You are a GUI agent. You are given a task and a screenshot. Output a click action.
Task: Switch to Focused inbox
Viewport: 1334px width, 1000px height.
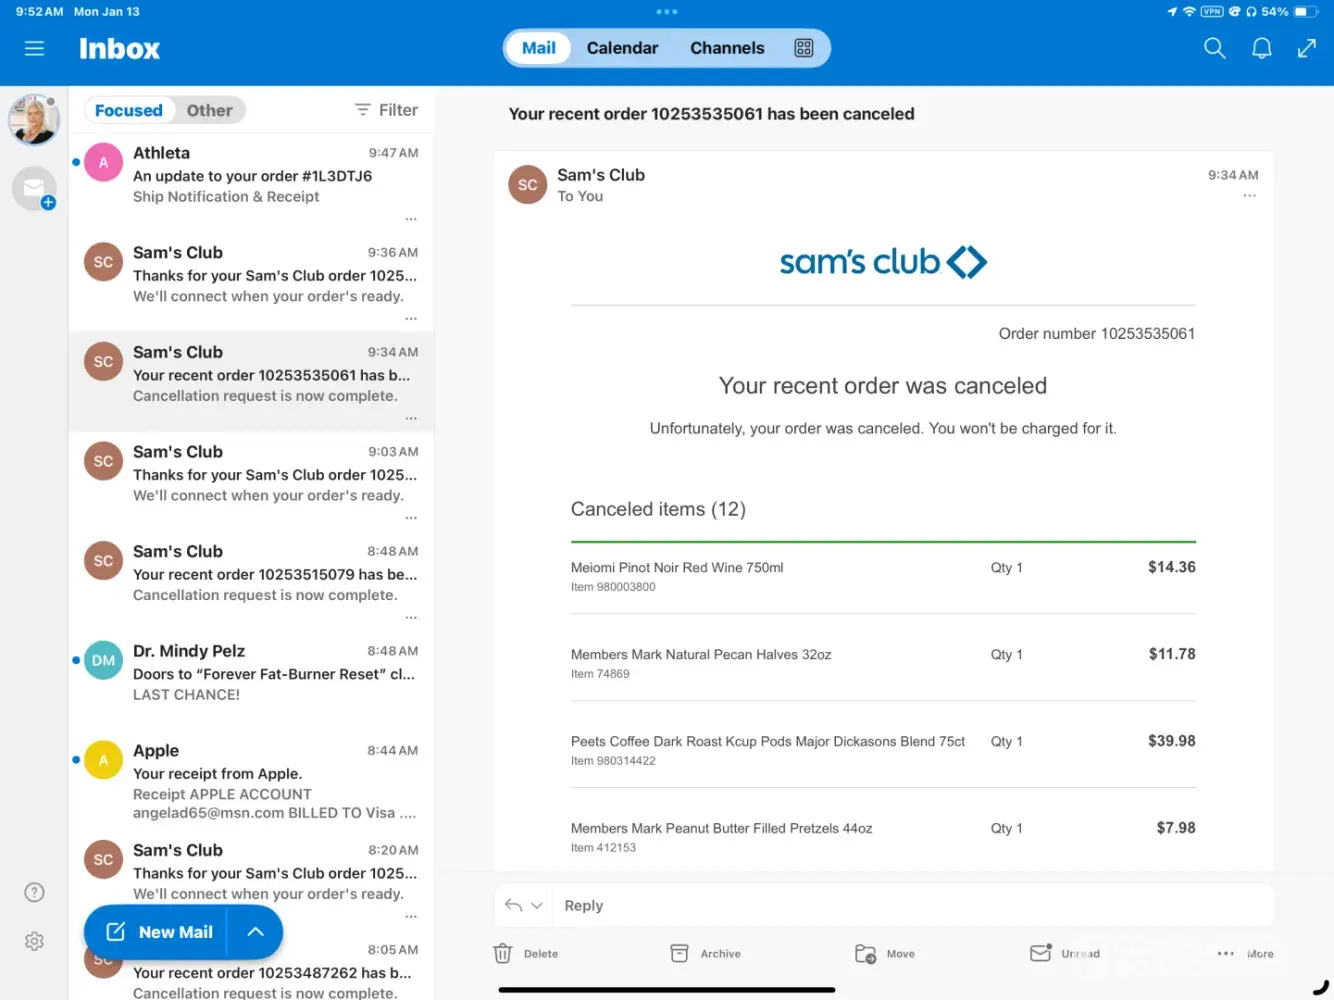[x=128, y=110]
